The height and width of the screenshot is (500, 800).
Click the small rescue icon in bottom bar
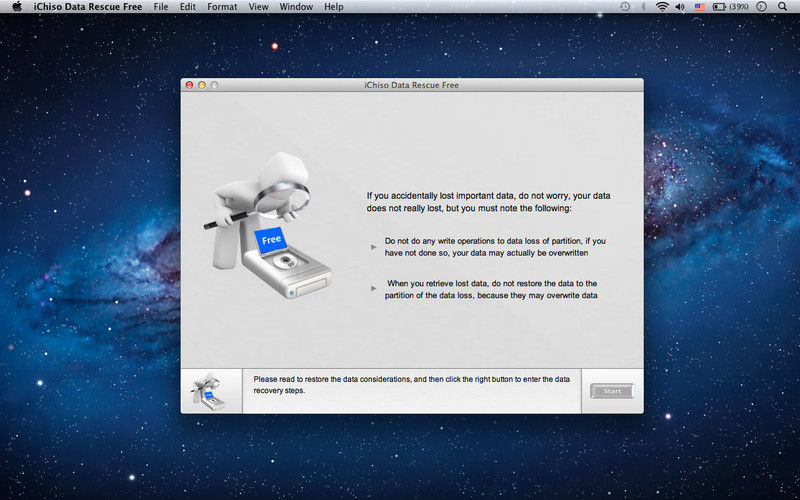pyautogui.click(x=208, y=391)
